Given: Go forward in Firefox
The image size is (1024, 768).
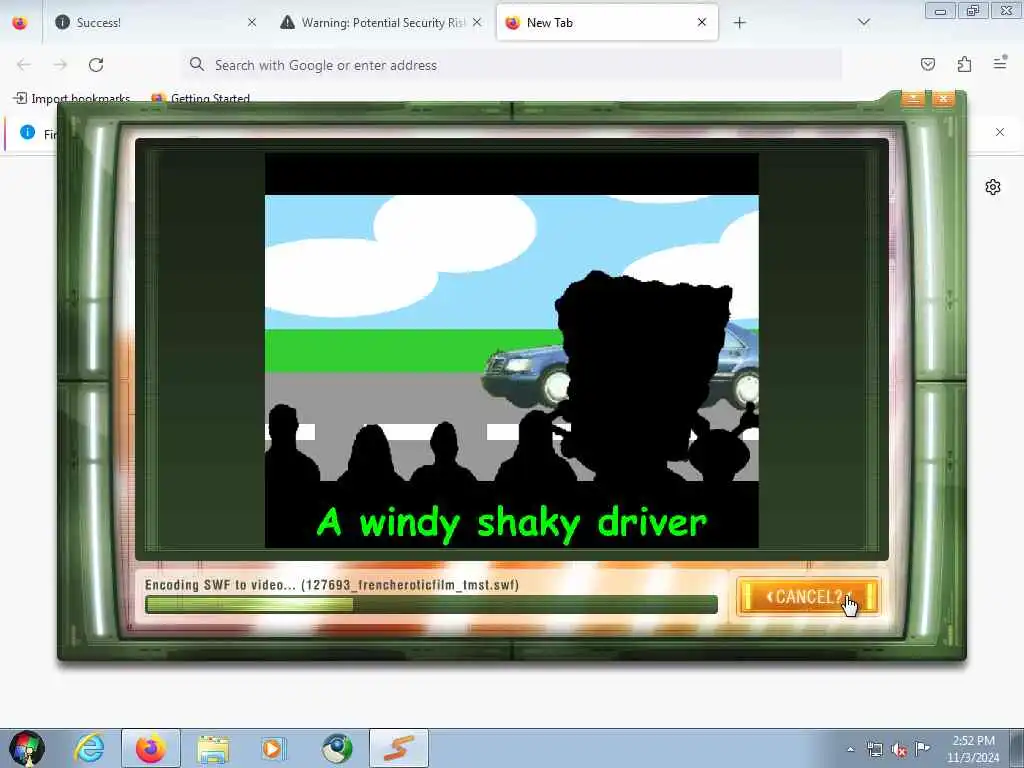Looking at the screenshot, I should coord(60,65).
